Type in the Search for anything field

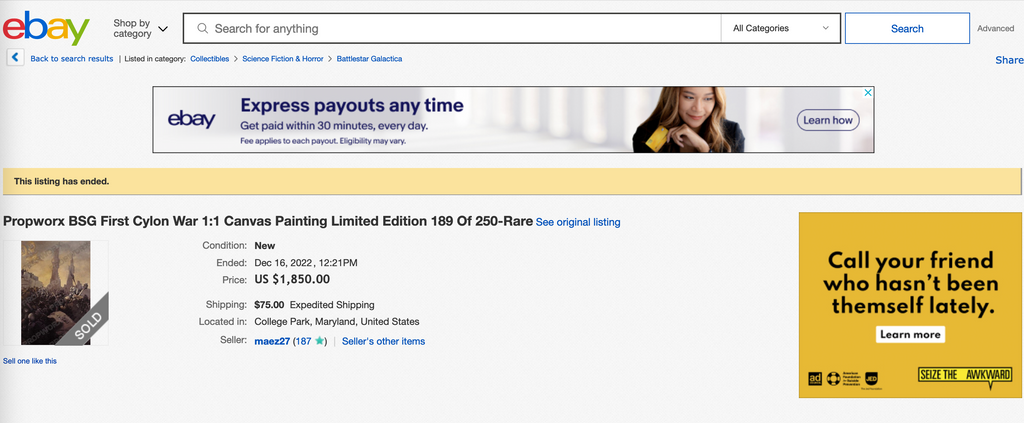pos(460,29)
